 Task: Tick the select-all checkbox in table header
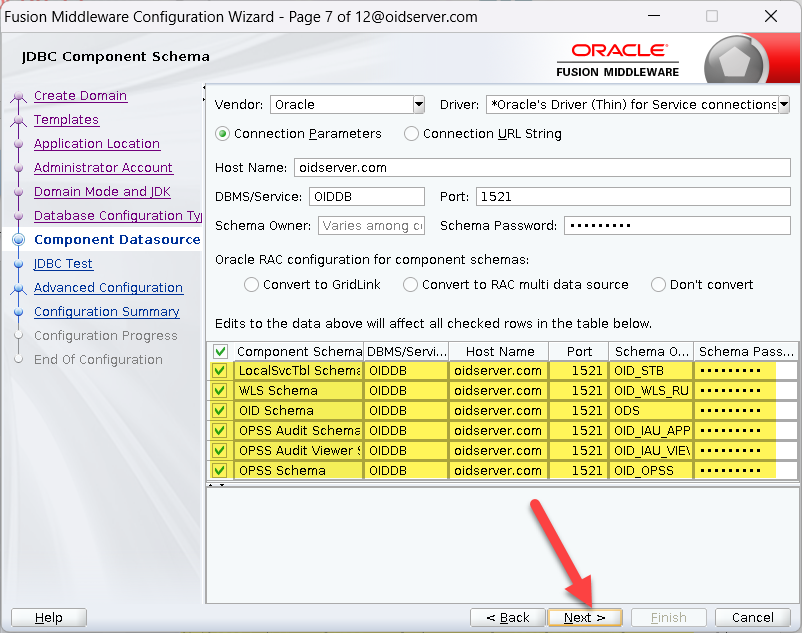(220, 352)
